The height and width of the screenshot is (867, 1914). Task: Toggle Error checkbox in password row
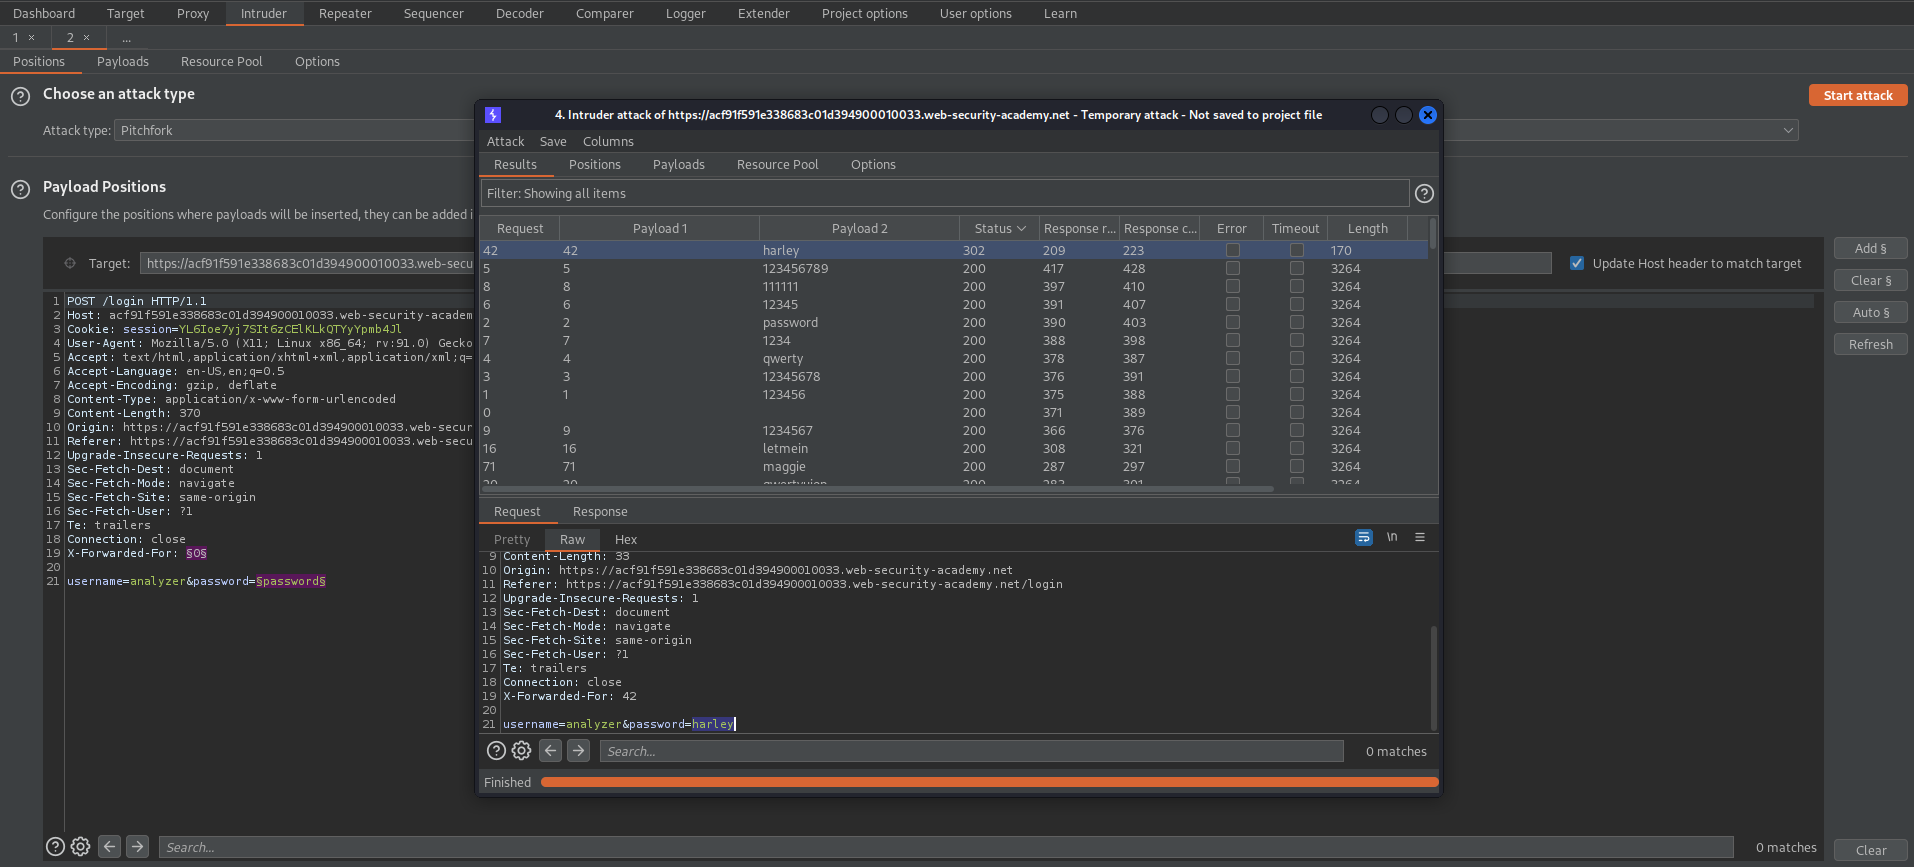[1232, 322]
